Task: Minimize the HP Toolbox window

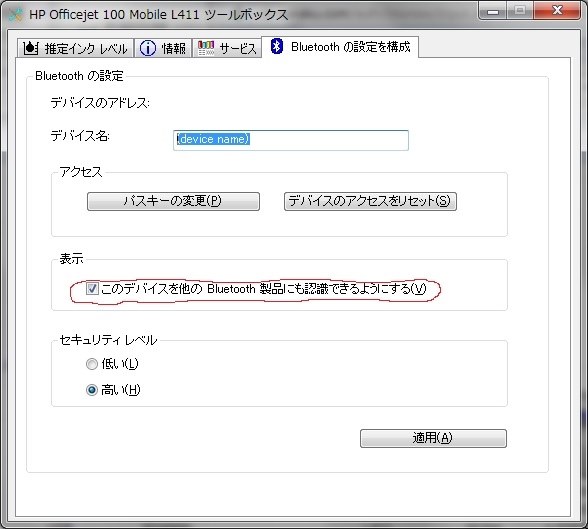Action: pos(493,11)
